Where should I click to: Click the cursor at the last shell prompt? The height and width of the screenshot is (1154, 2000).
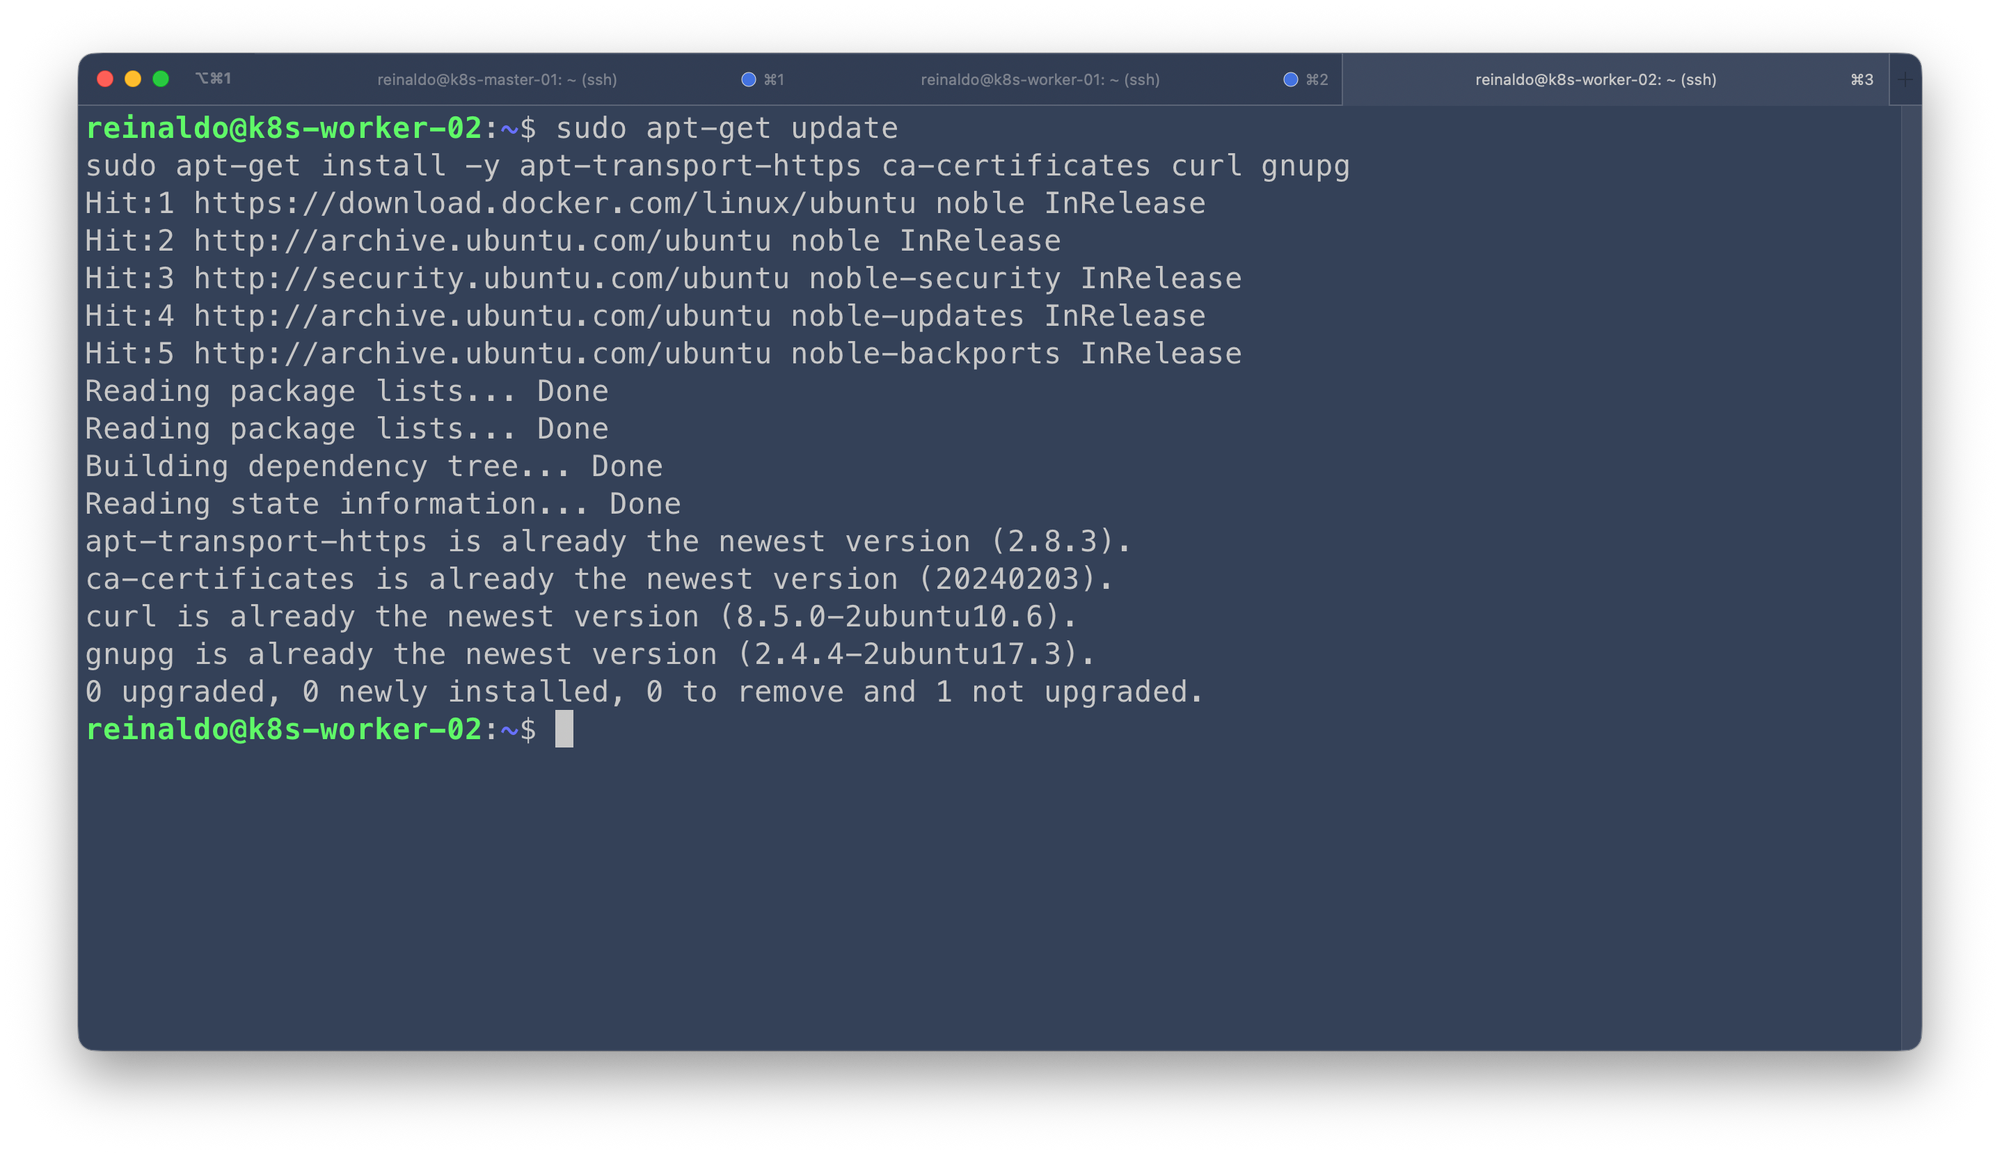click(564, 730)
